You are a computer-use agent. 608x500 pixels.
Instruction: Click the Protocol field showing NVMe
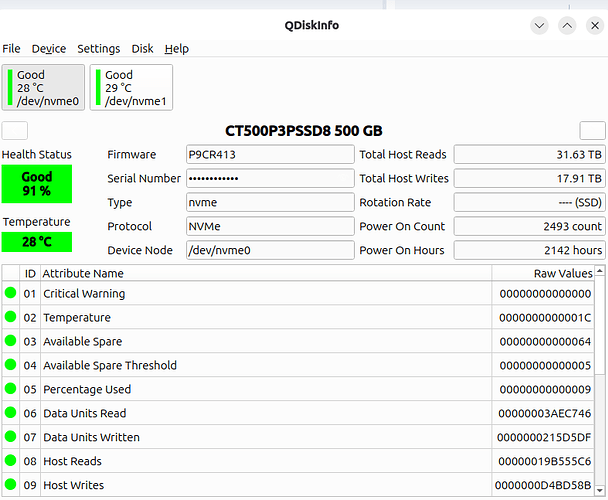pos(270,226)
